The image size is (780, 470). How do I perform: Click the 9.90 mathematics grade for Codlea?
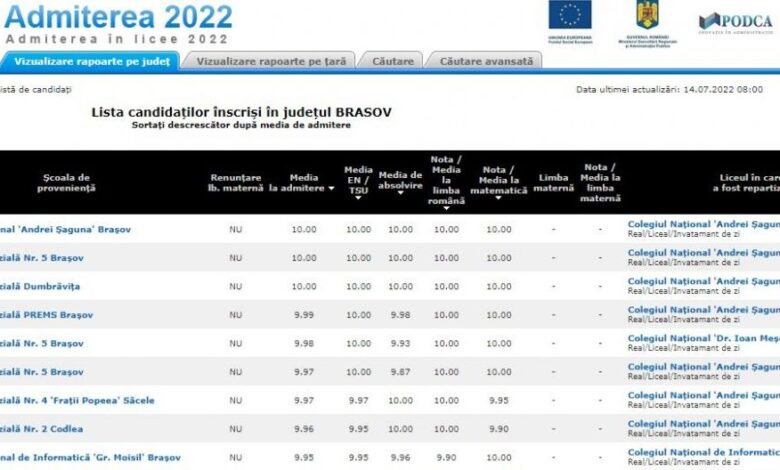click(x=498, y=429)
